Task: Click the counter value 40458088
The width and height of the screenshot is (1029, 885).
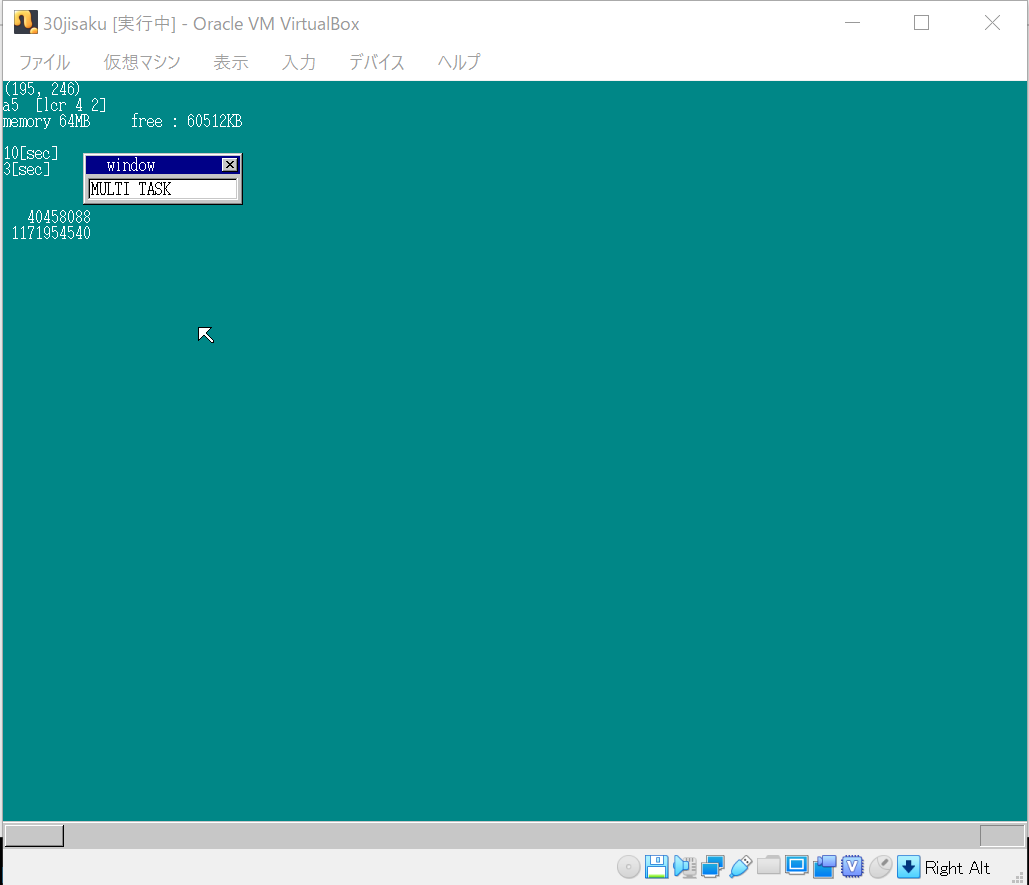Action: coord(59,217)
